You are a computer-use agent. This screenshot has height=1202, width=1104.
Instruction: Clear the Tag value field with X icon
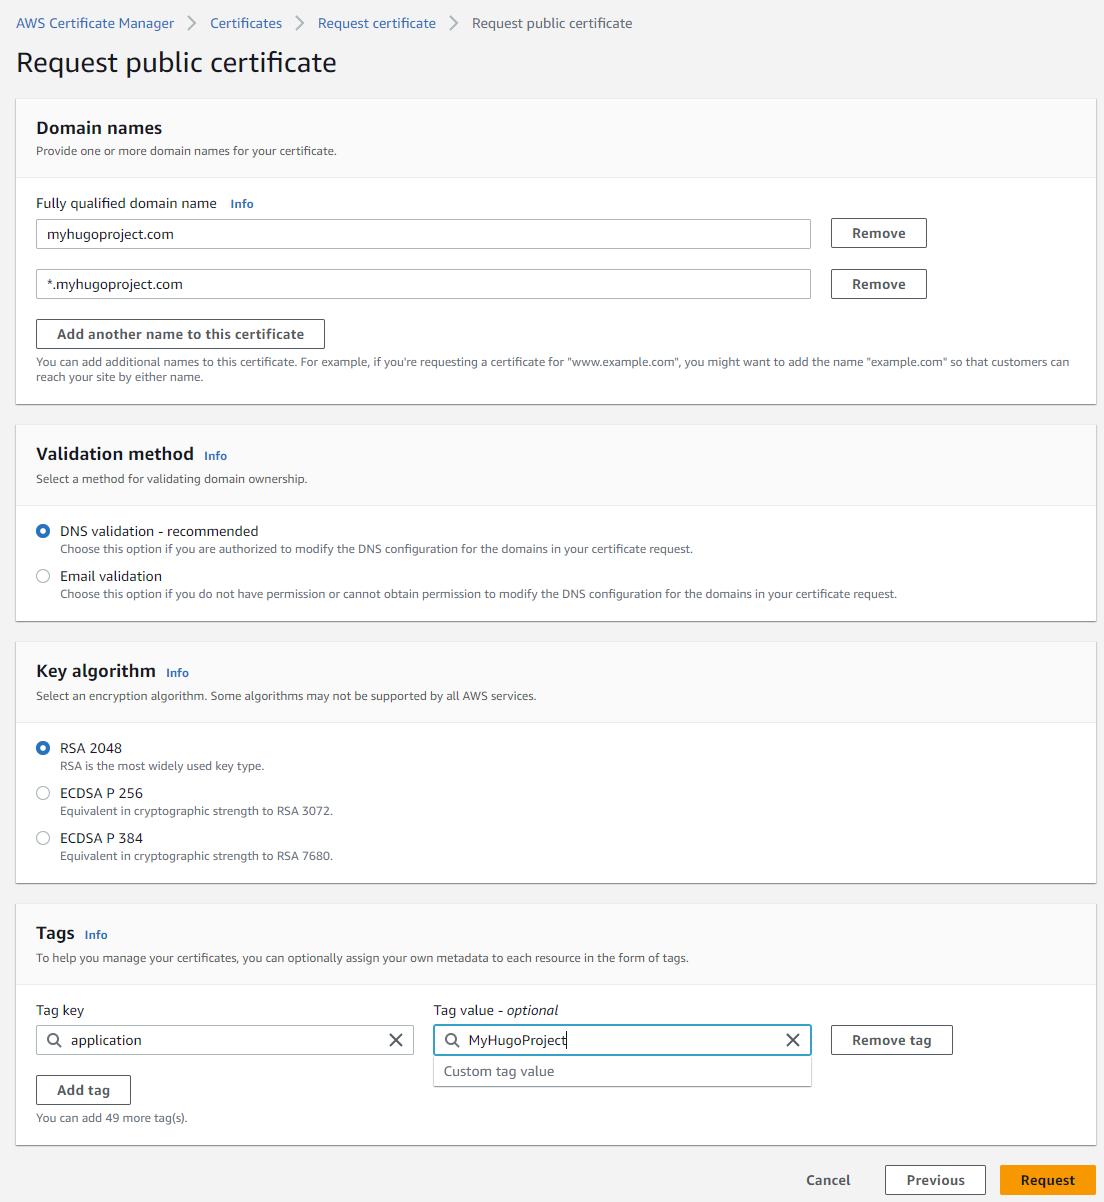tap(793, 1040)
